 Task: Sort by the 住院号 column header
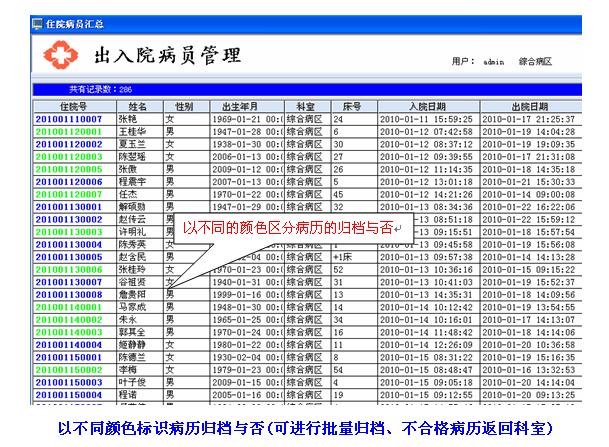click(74, 105)
